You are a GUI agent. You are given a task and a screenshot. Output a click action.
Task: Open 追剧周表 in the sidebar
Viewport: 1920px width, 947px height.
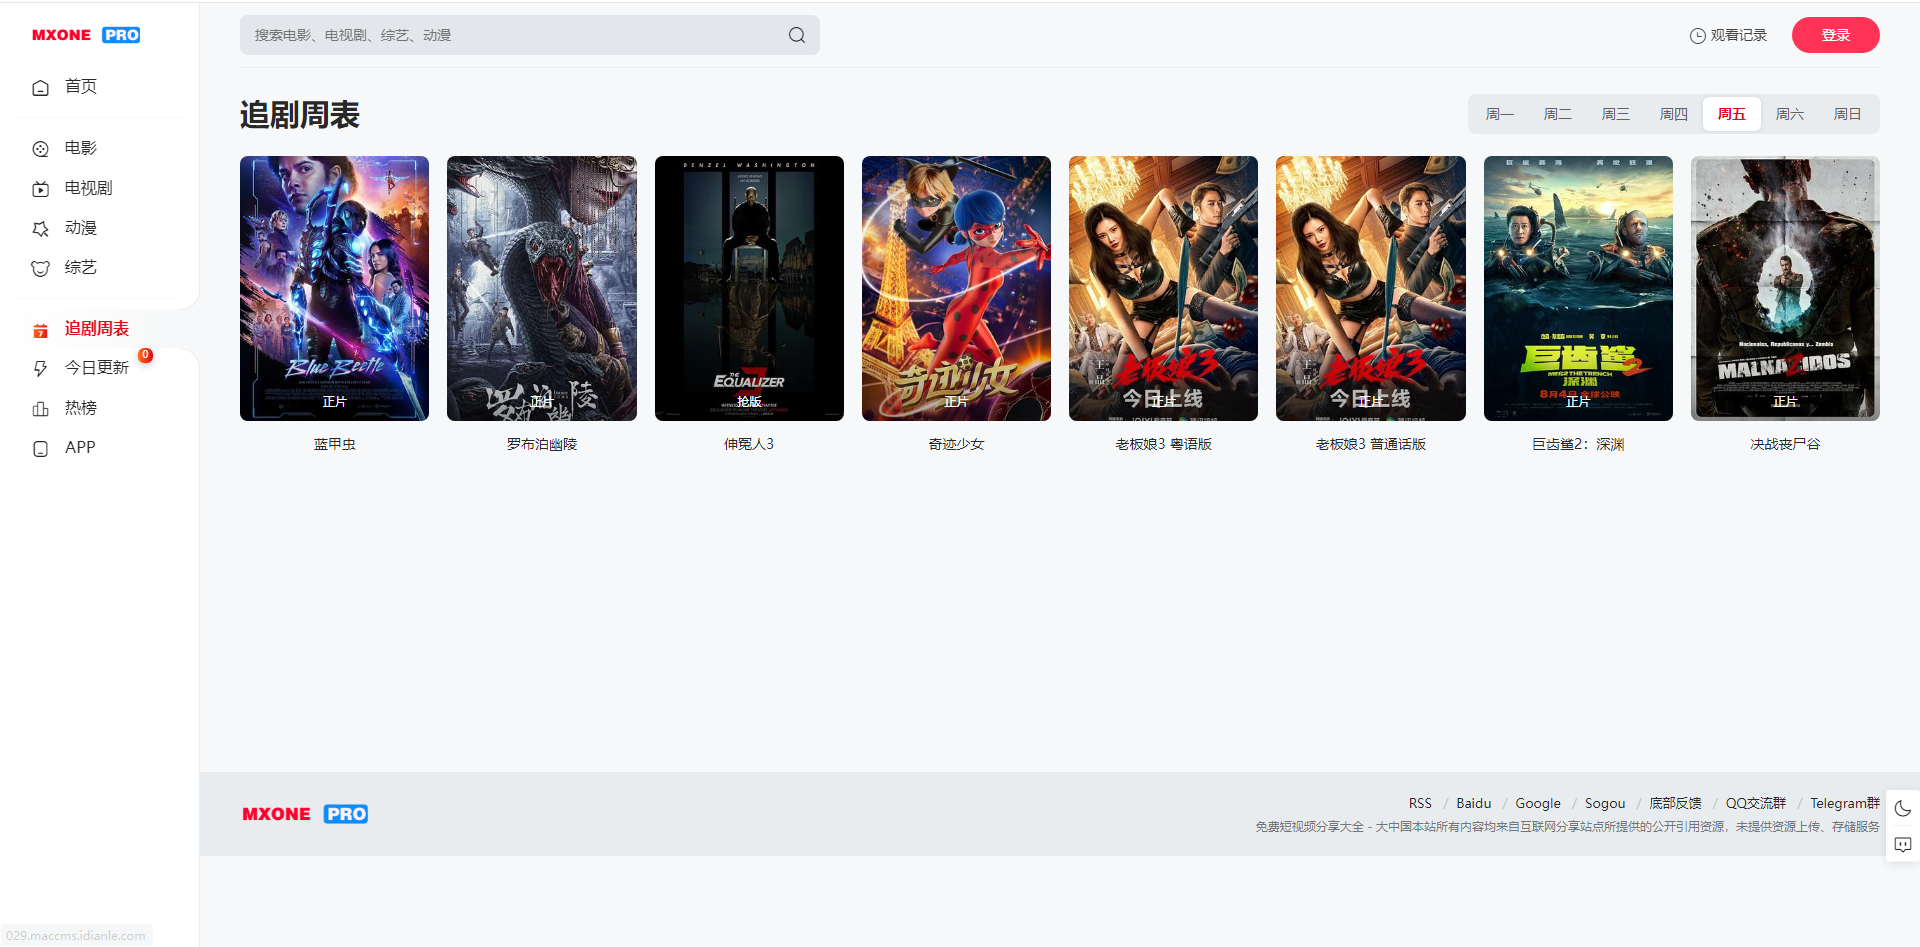[97, 329]
